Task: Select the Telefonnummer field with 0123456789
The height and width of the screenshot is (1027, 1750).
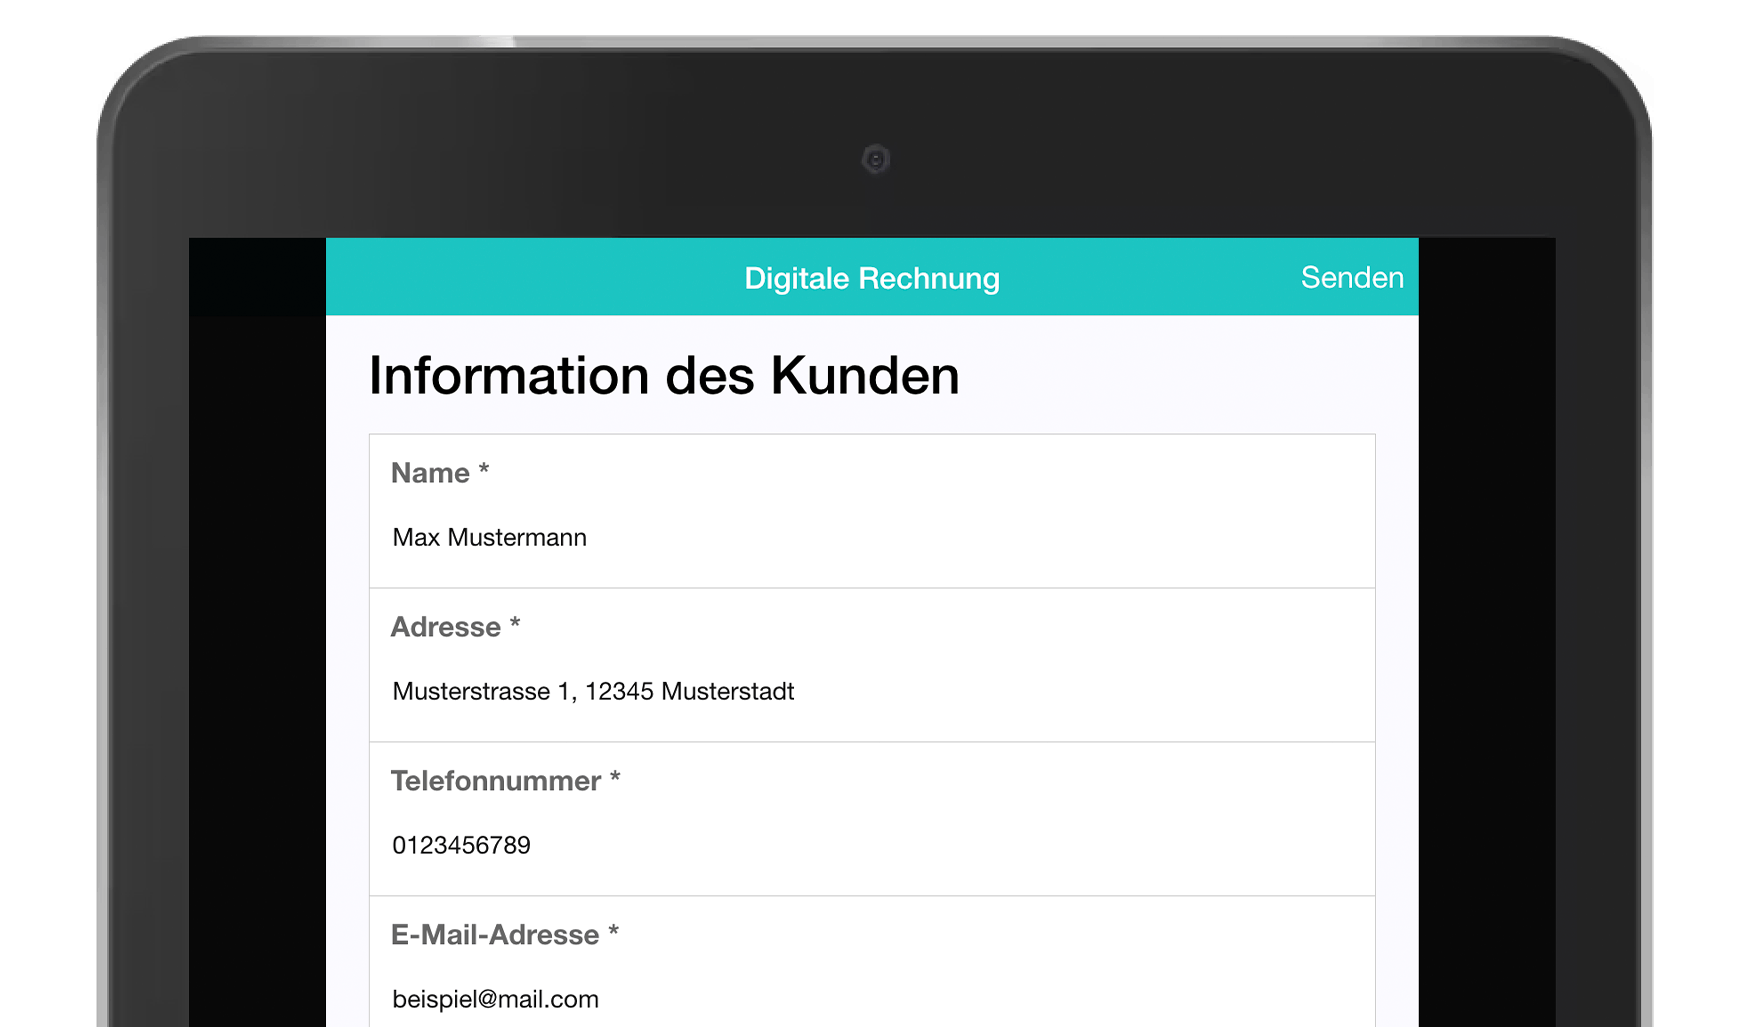Action: click(x=872, y=819)
